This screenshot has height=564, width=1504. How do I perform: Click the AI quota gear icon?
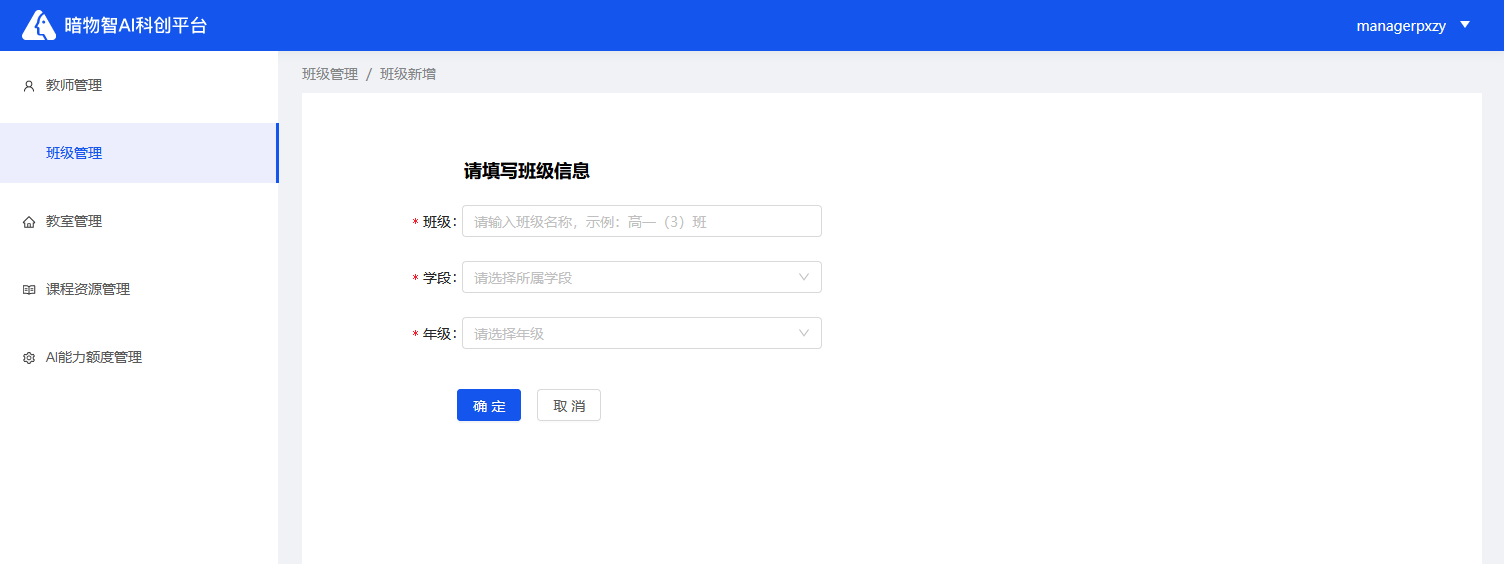click(29, 358)
